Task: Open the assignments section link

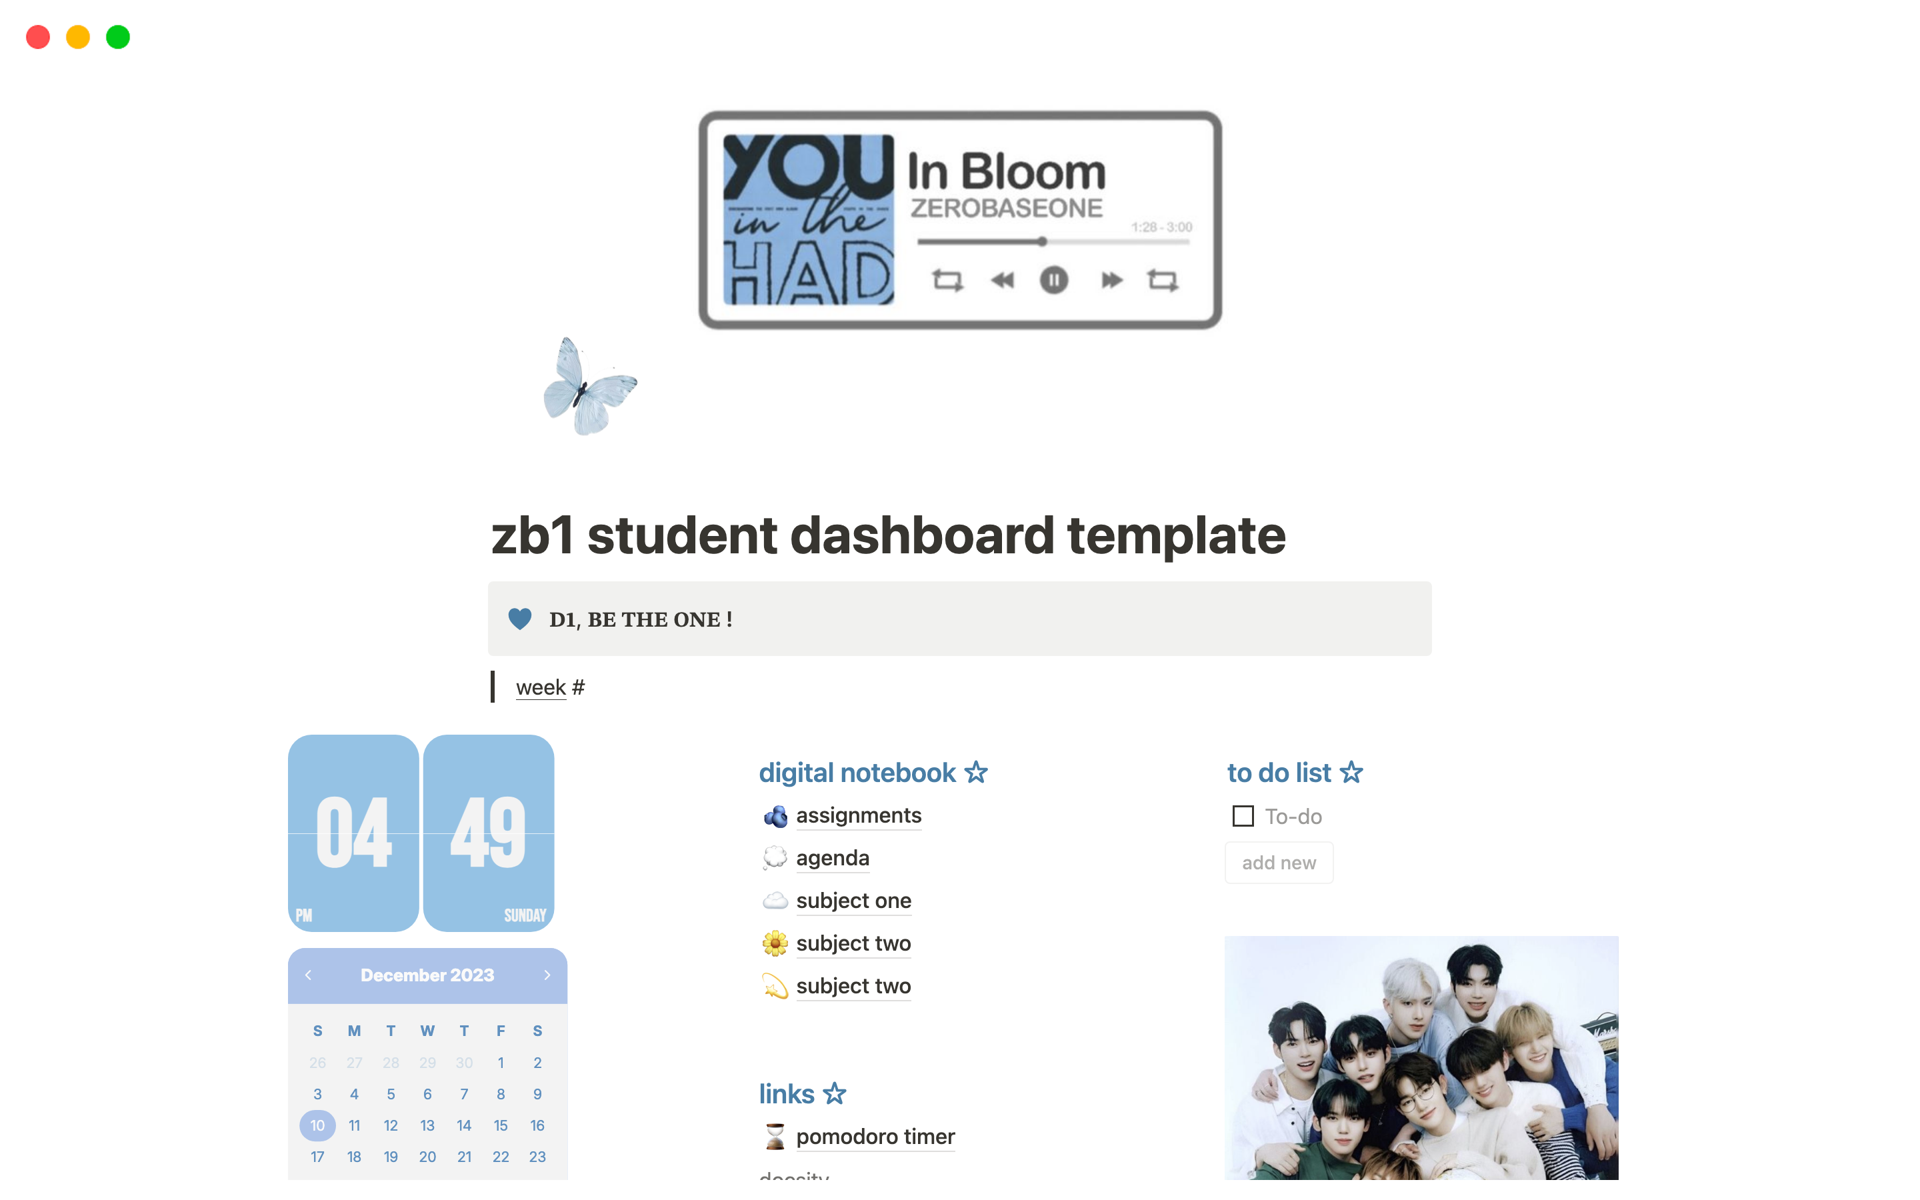Action: [x=856, y=813]
